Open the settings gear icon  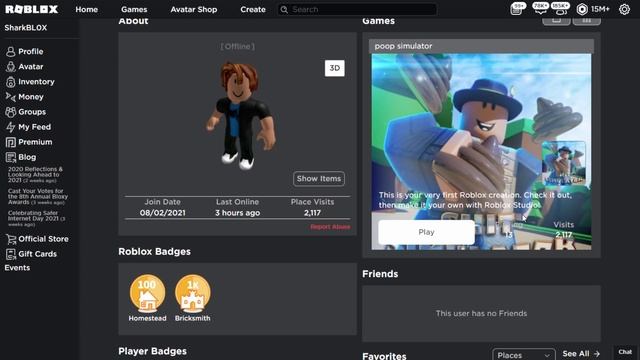624,9
